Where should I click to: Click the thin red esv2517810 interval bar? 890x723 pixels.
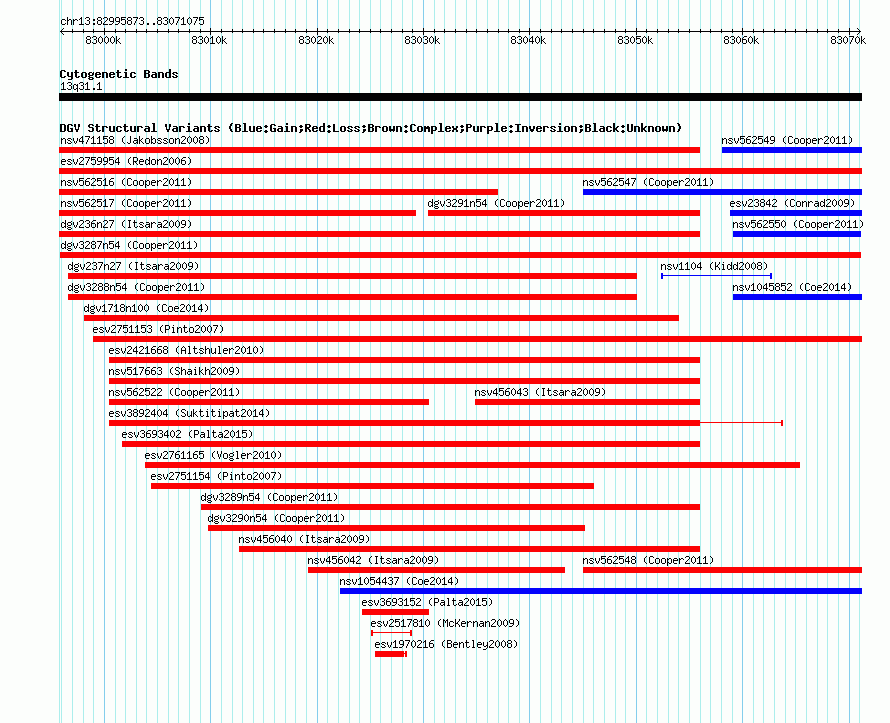[391, 633]
